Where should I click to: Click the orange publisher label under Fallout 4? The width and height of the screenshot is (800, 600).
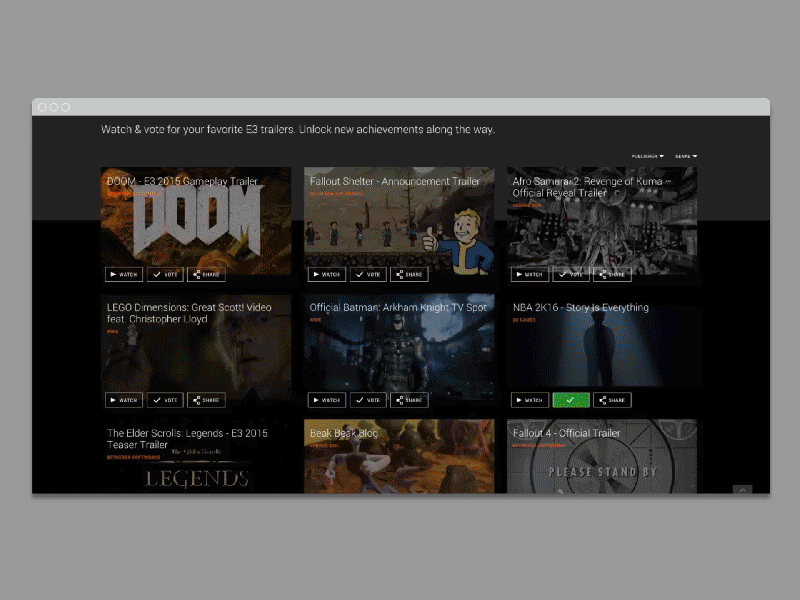[539, 445]
